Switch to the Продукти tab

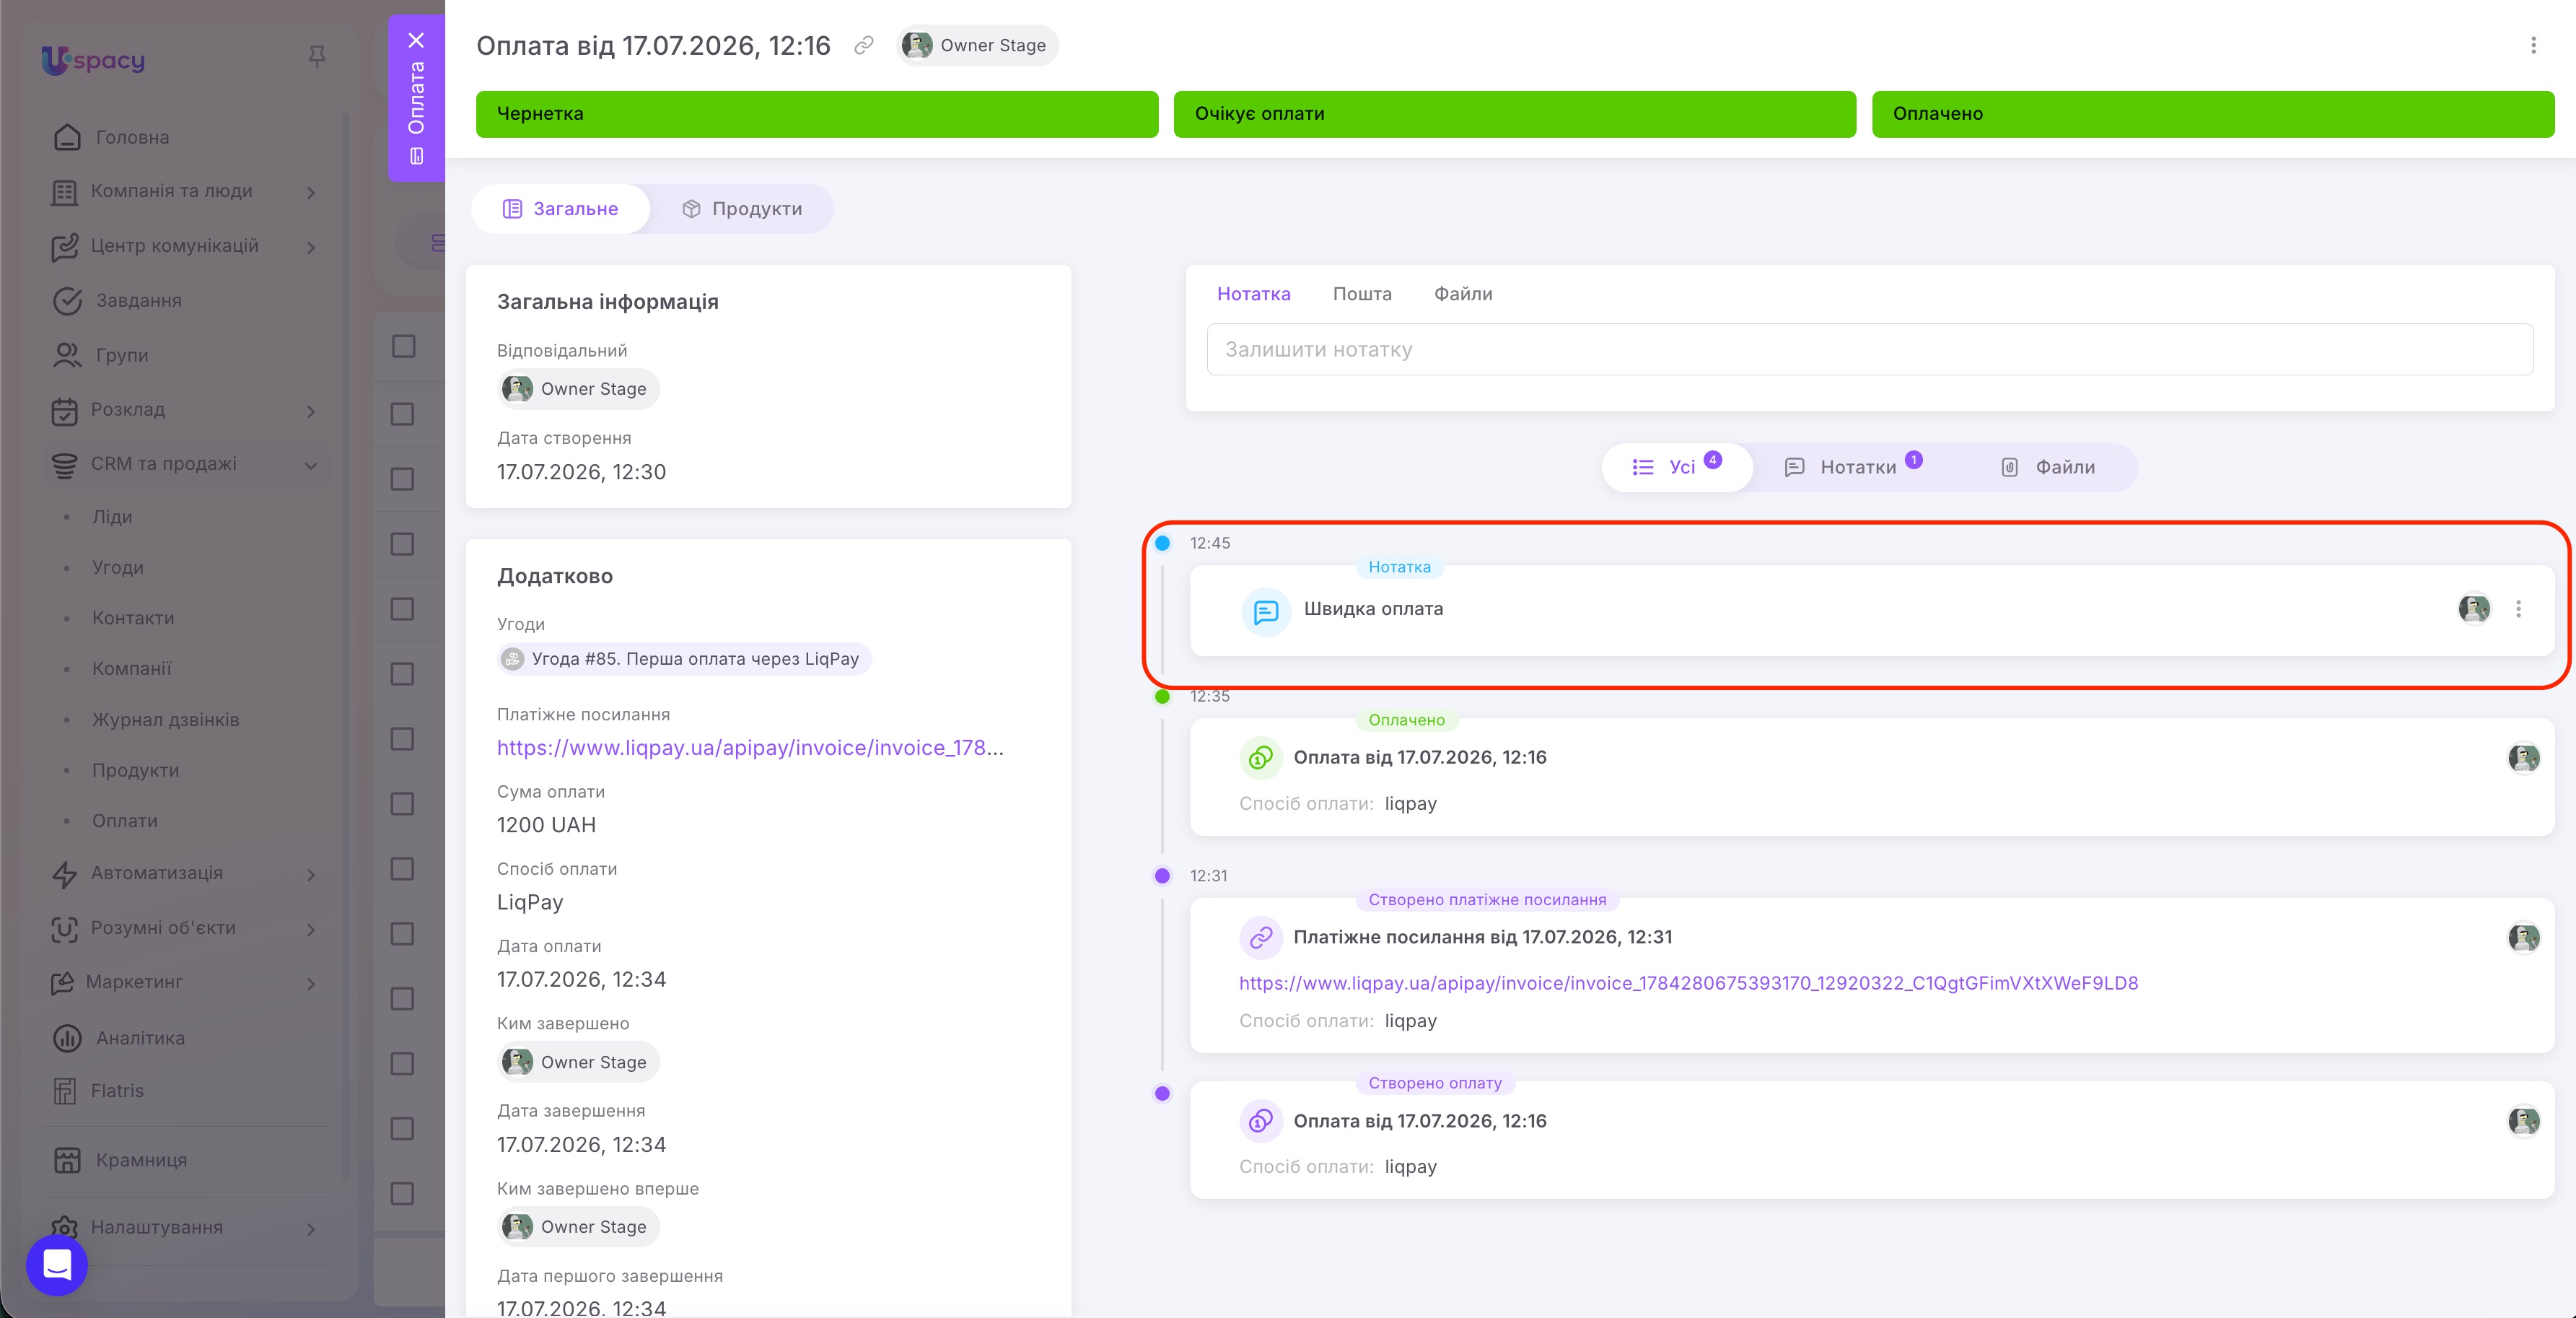pos(741,209)
